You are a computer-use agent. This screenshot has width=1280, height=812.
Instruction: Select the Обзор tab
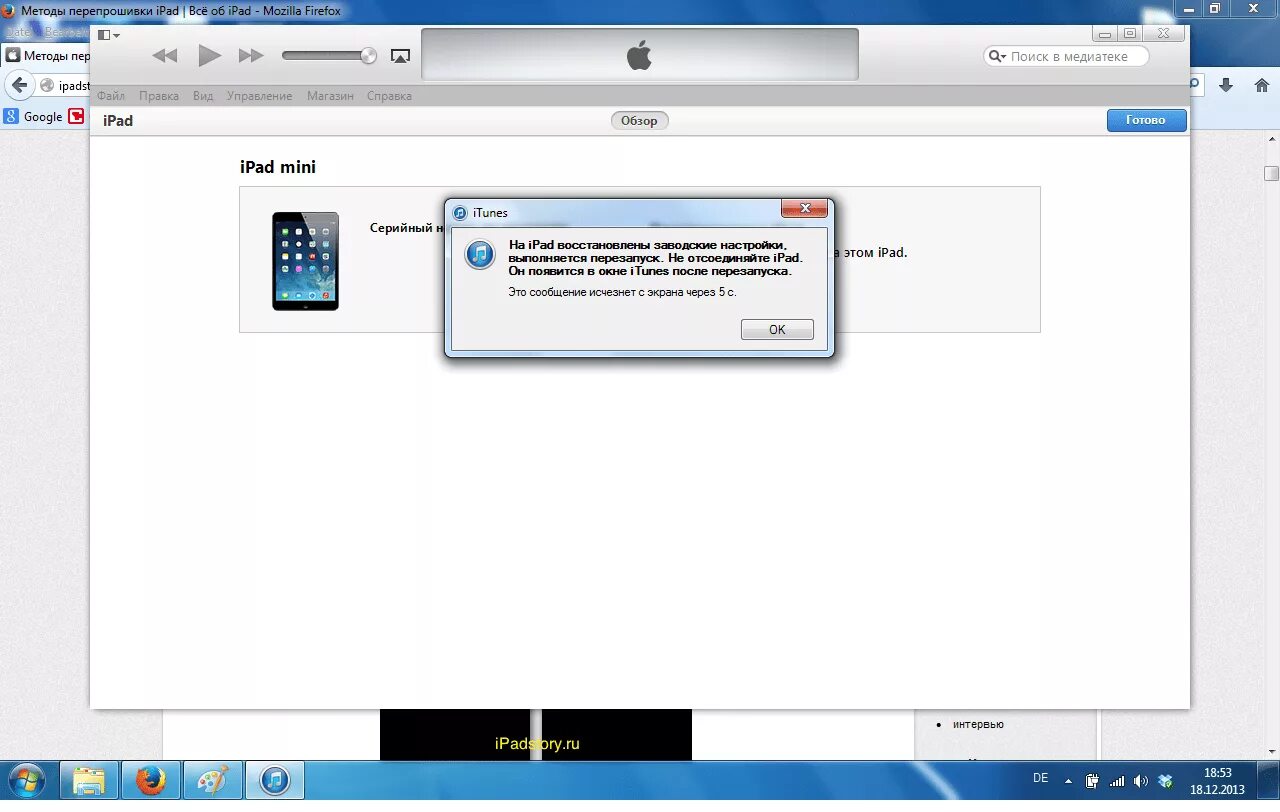coord(639,120)
